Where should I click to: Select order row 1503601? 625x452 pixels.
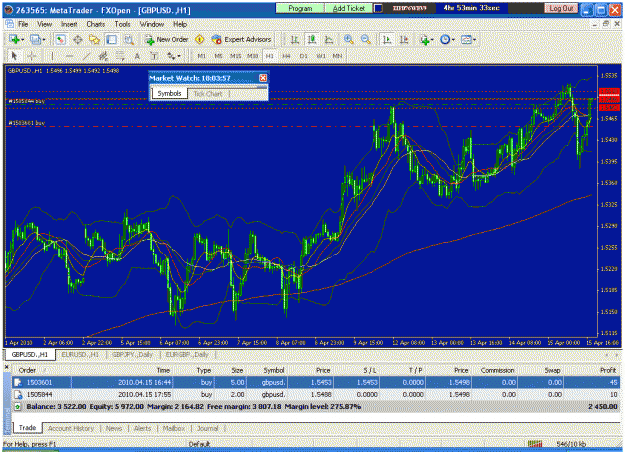(x=316, y=382)
